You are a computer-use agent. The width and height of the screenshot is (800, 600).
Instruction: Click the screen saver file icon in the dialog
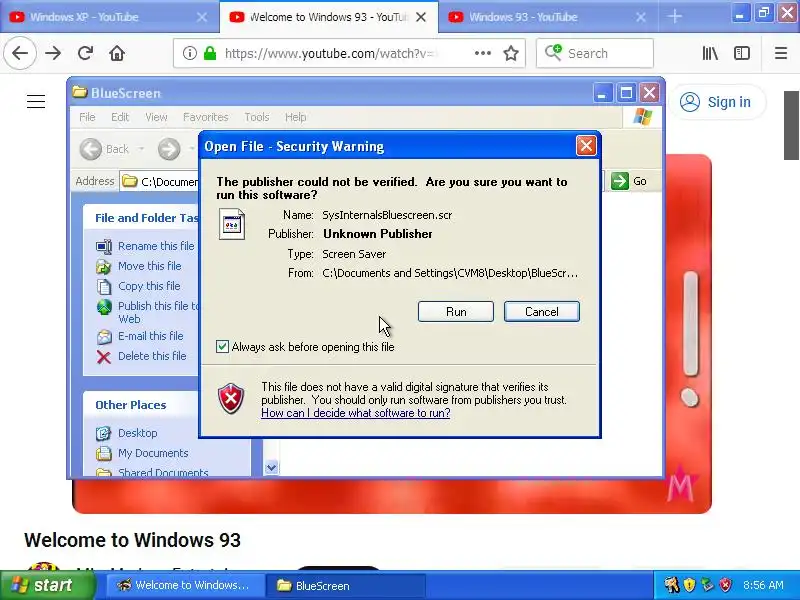point(232,224)
